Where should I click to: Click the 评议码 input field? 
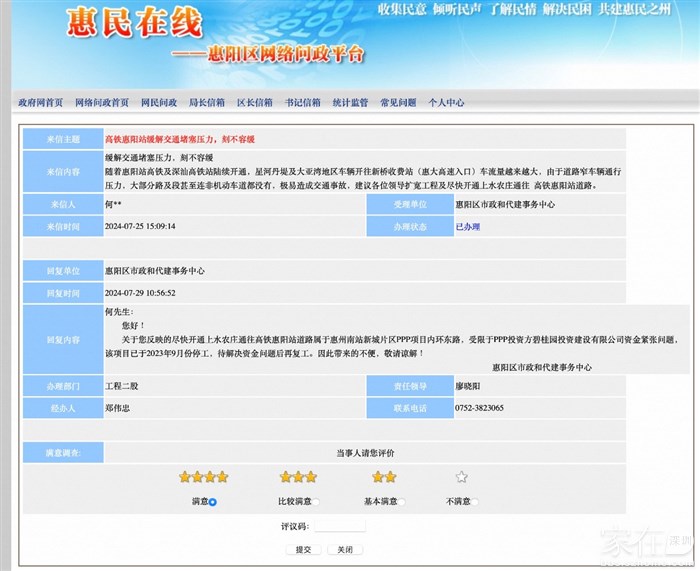340,526
